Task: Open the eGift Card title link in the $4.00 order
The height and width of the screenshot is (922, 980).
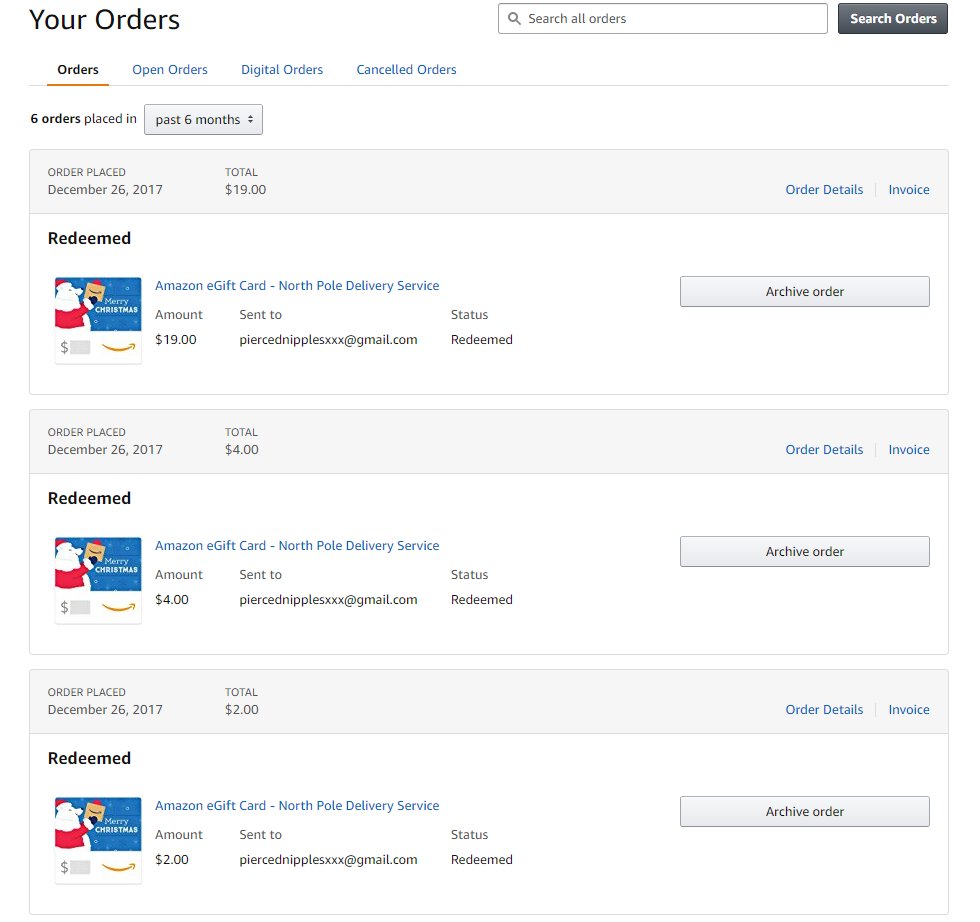Action: coord(297,546)
